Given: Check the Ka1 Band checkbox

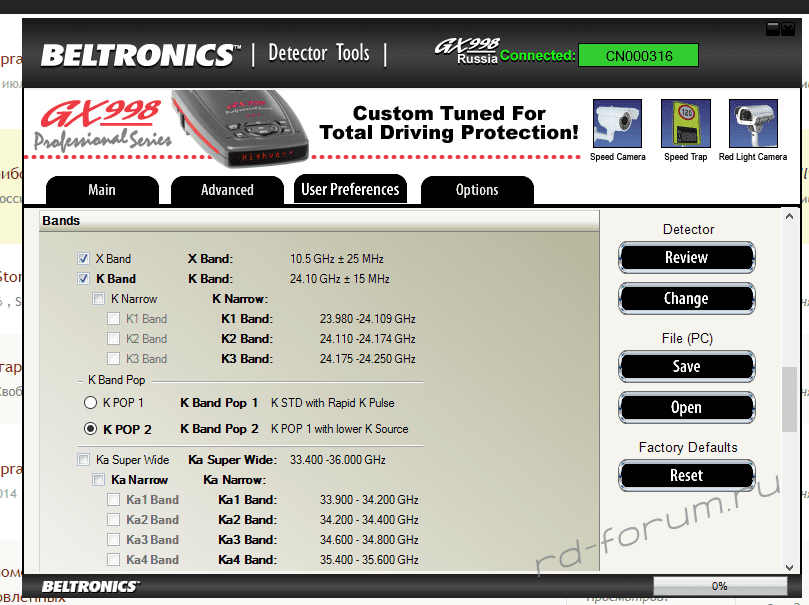Looking at the screenshot, I should coord(114,500).
